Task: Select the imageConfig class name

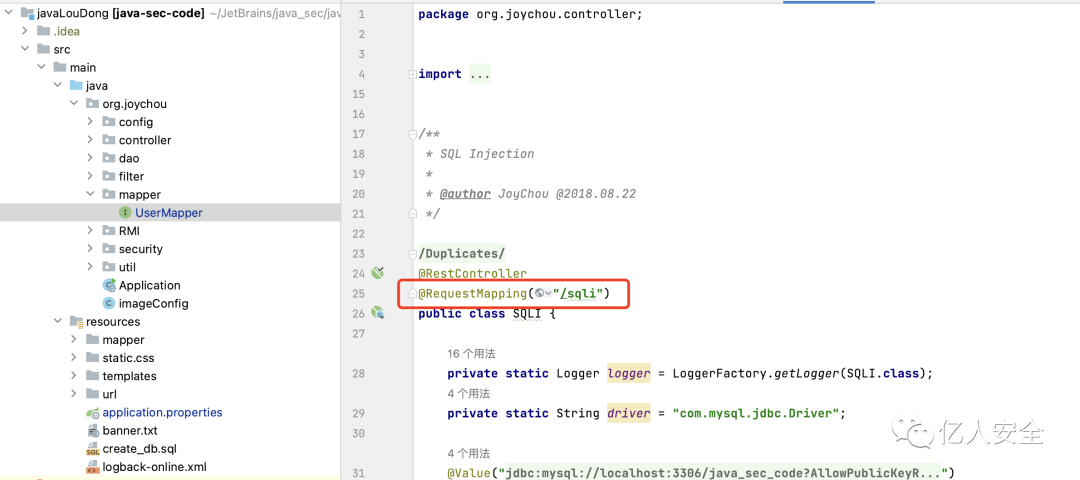Action: click(x=154, y=303)
